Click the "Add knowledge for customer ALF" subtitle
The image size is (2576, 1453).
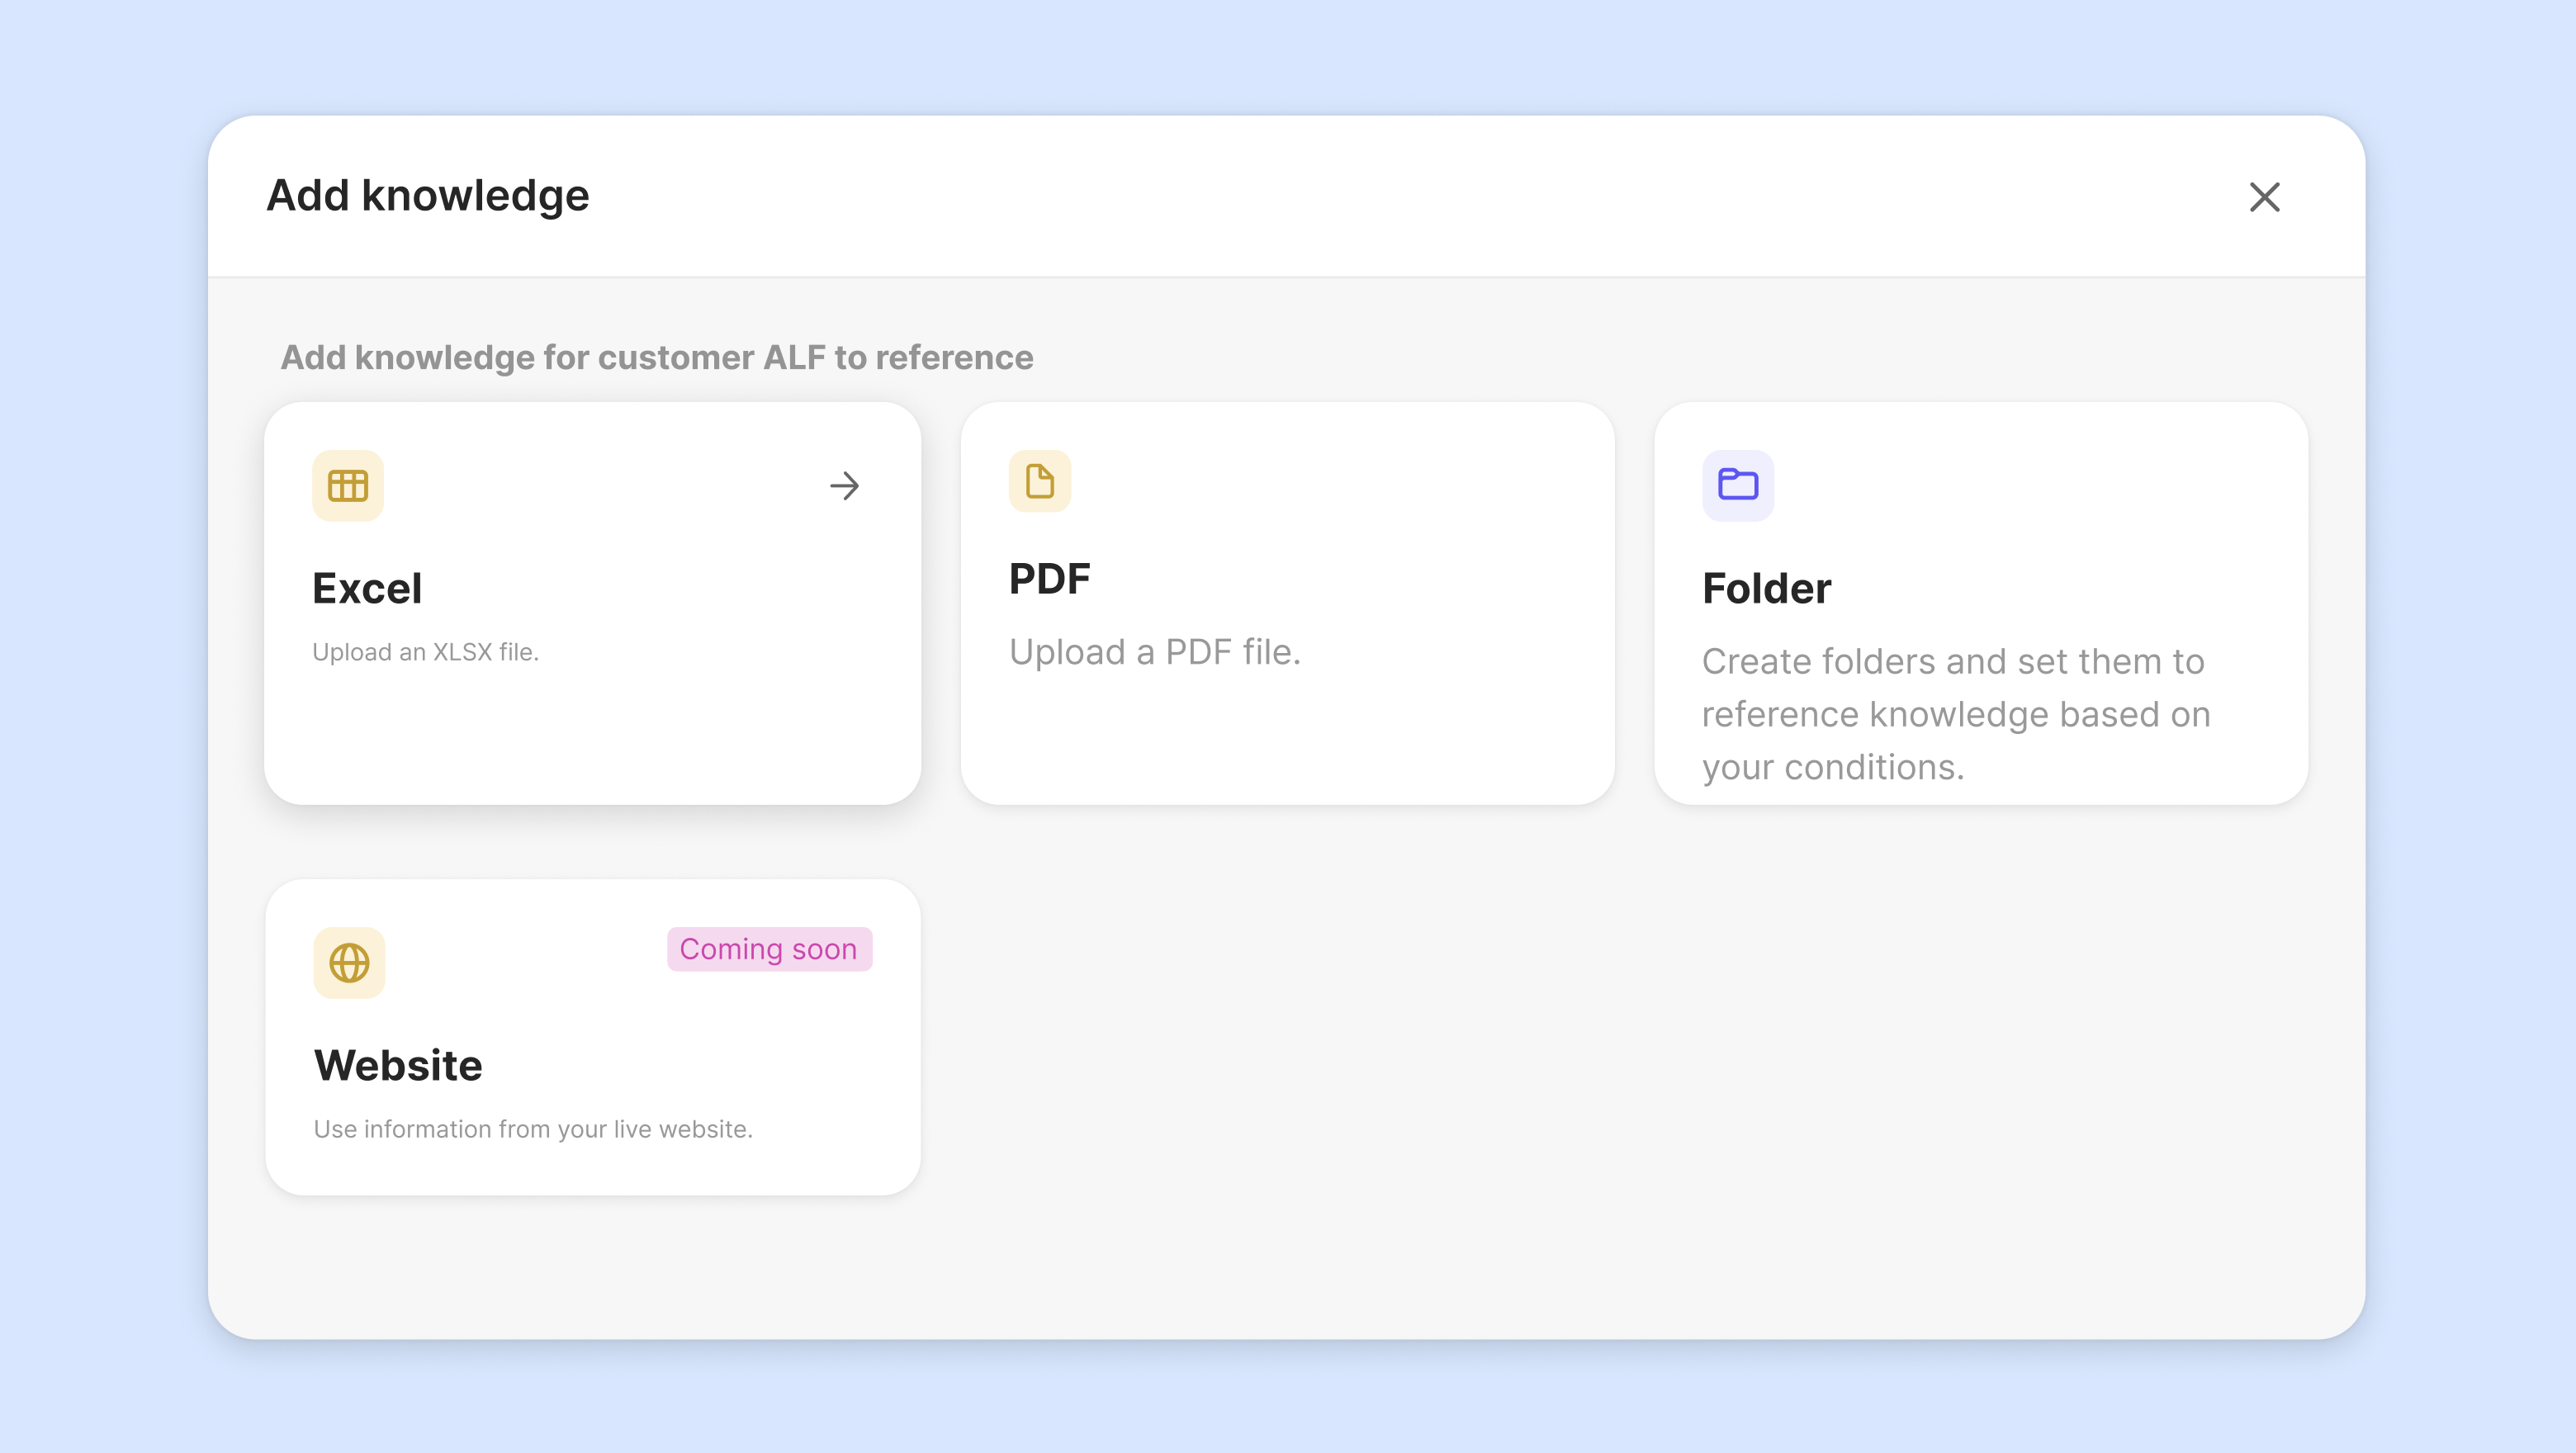click(x=656, y=357)
